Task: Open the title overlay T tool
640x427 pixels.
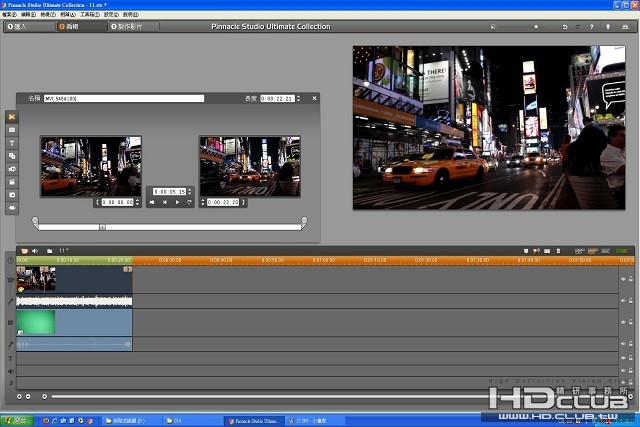Action: point(12,143)
